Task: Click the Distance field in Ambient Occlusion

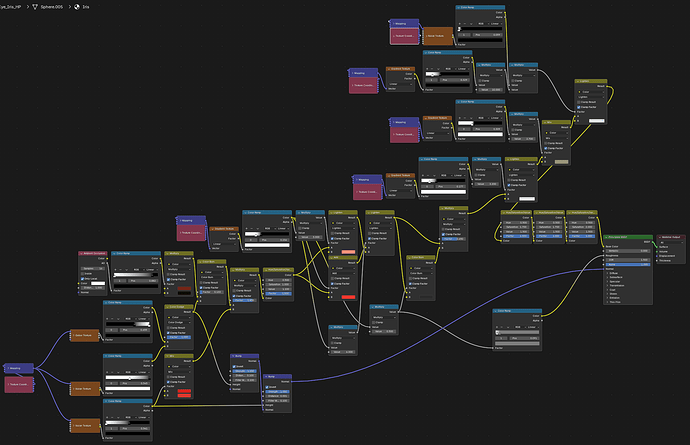Action: [93, 288]
